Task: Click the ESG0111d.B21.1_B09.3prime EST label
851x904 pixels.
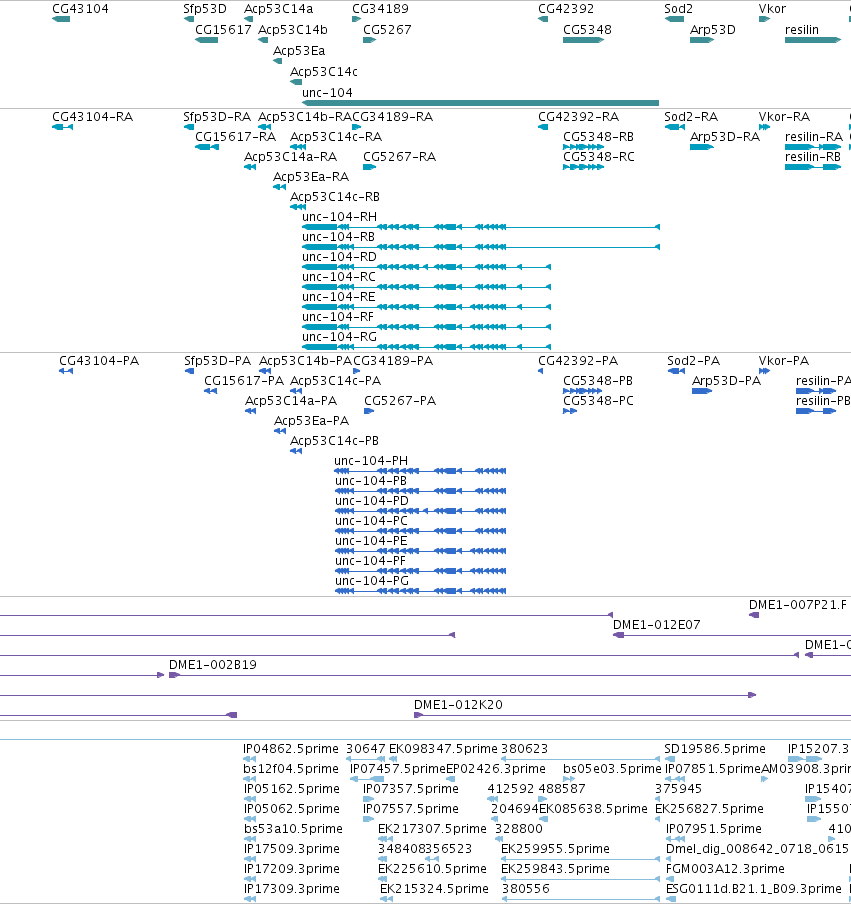Action: (x=754, y=889)
